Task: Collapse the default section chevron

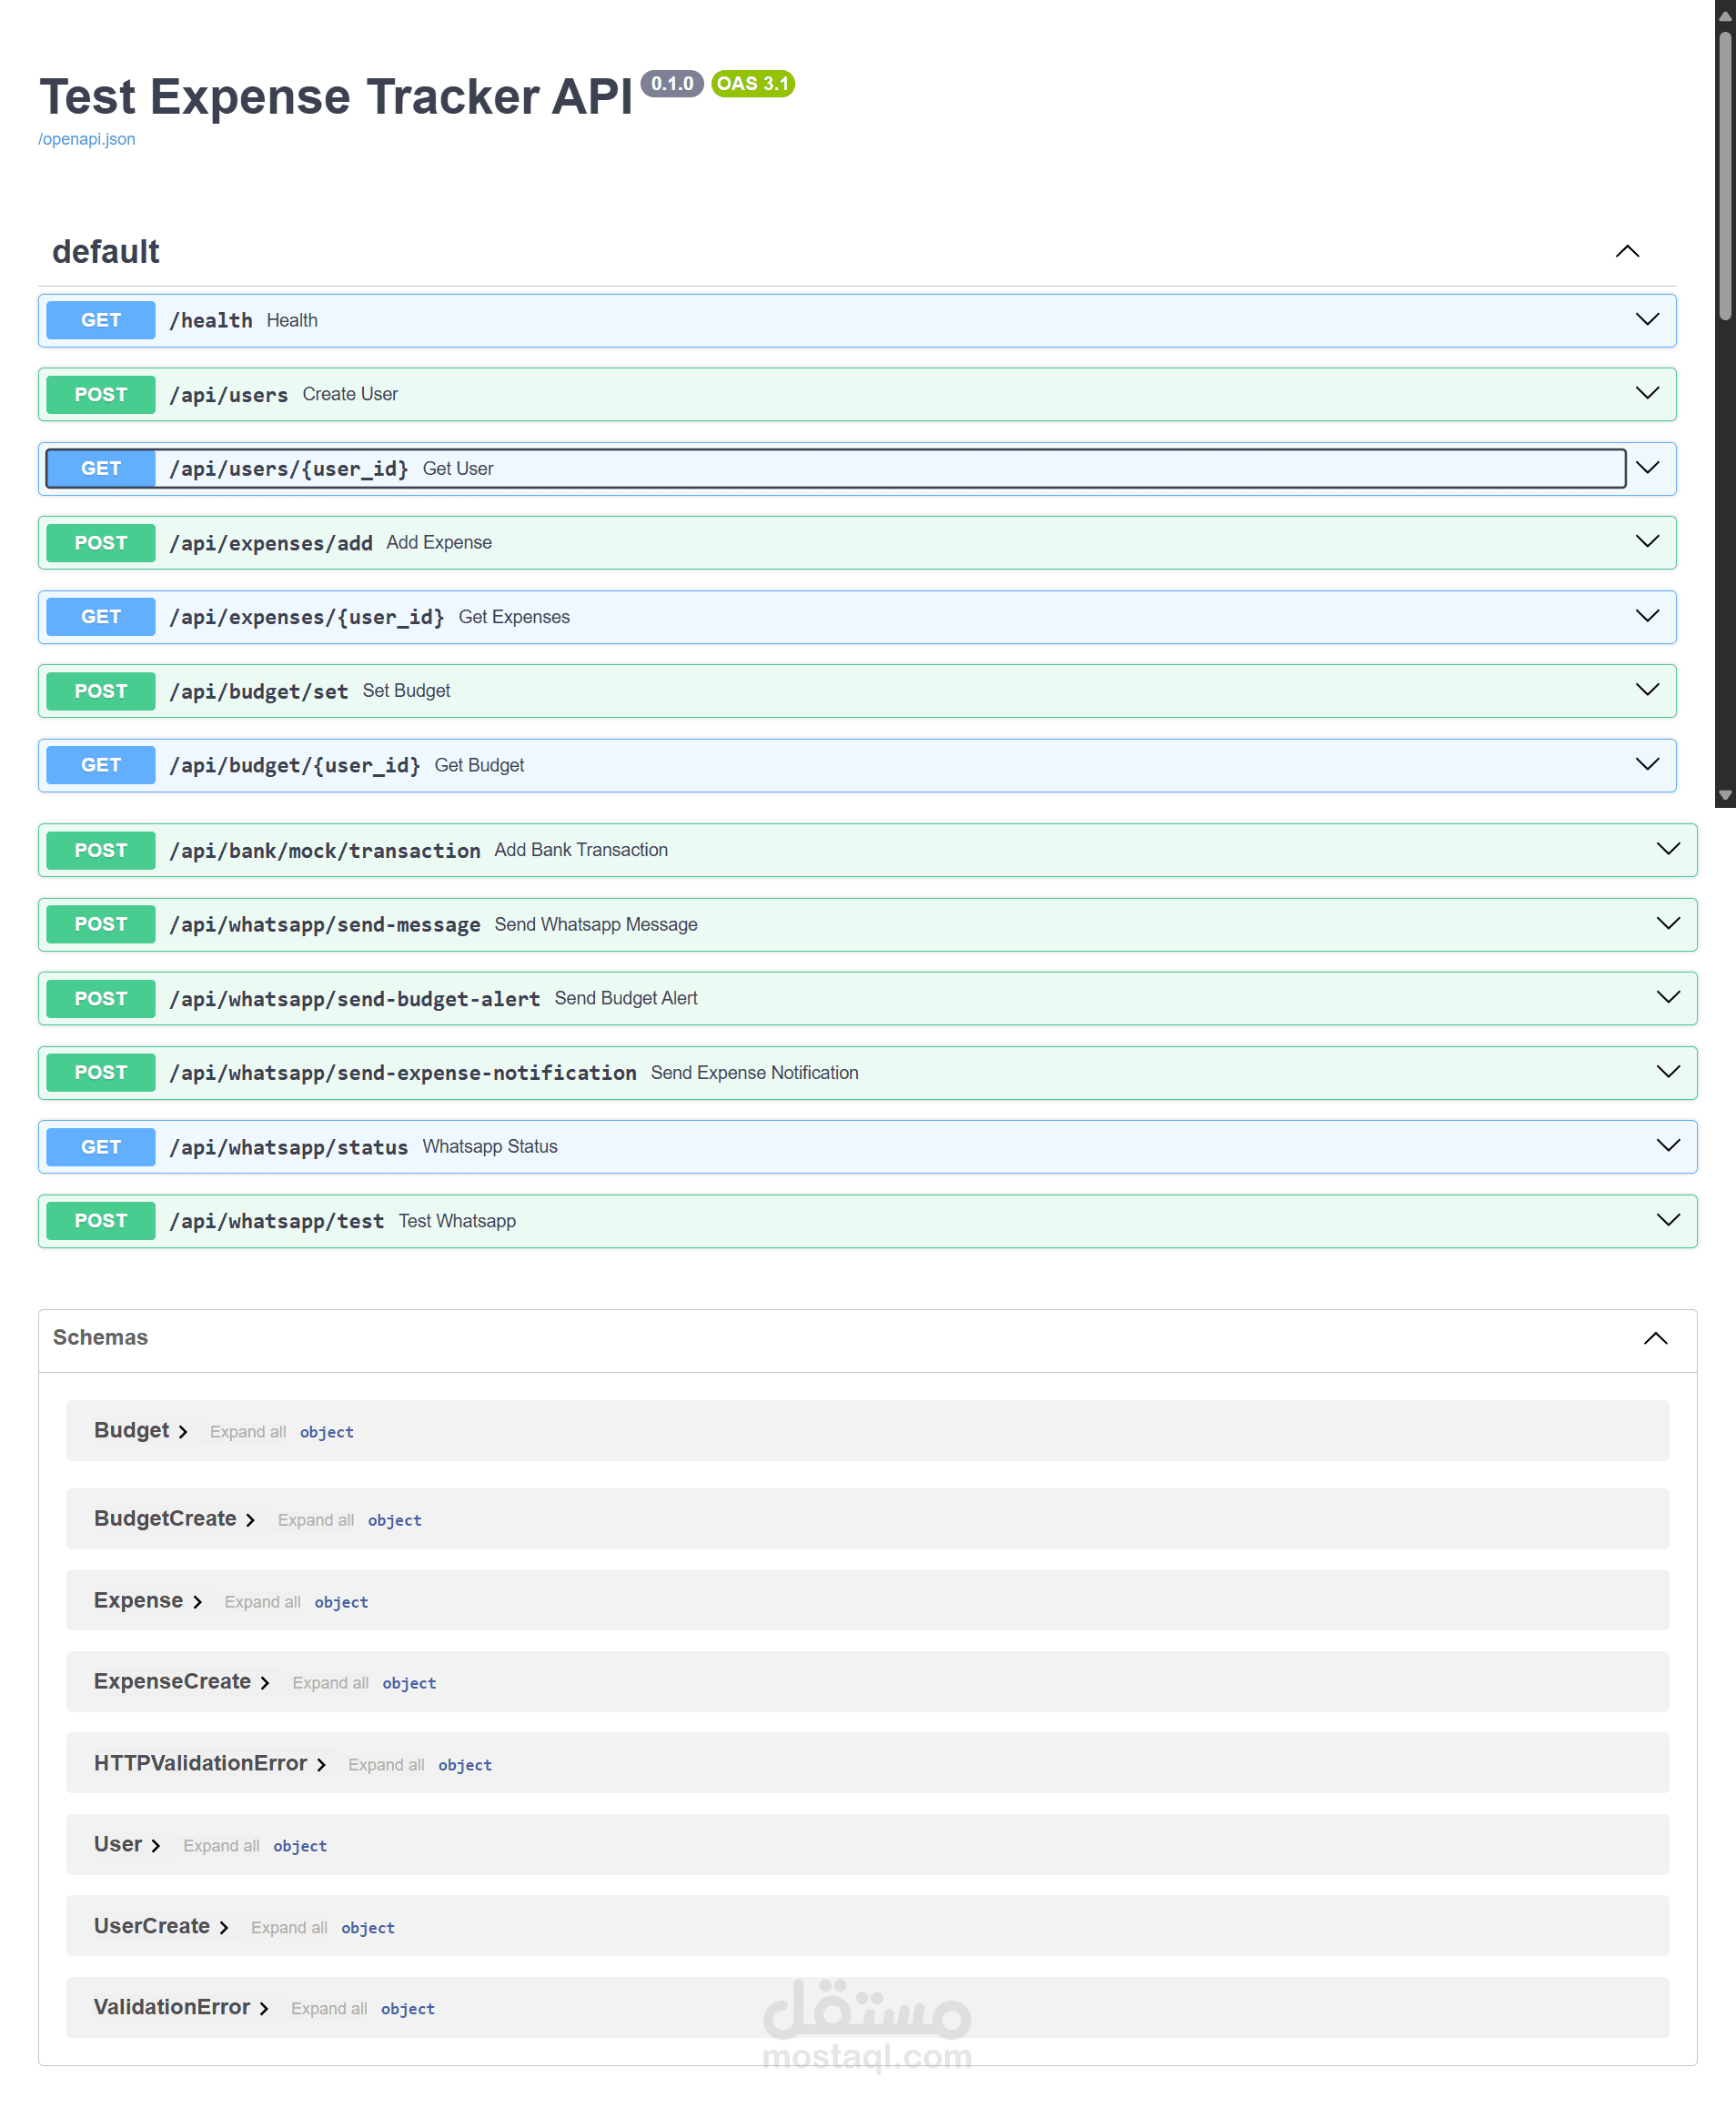Action: point(1626,252)
